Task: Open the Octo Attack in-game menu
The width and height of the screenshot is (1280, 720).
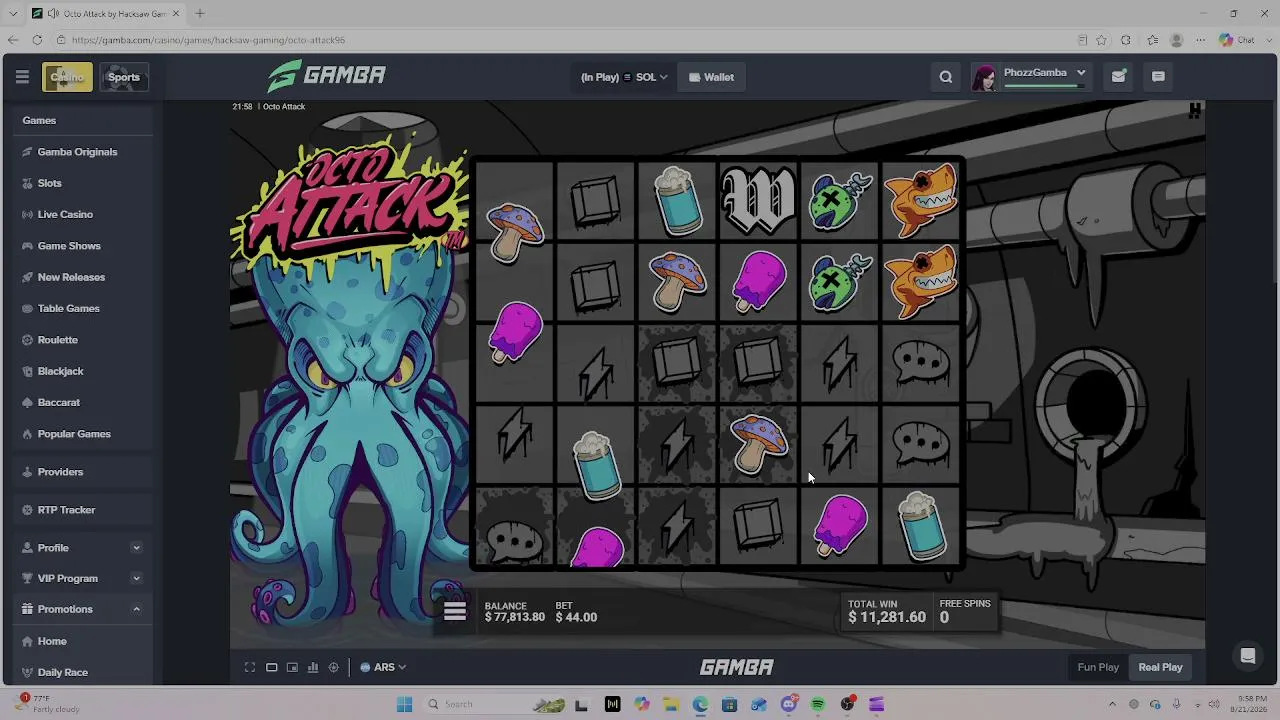Action: click(x=455, y=611)
